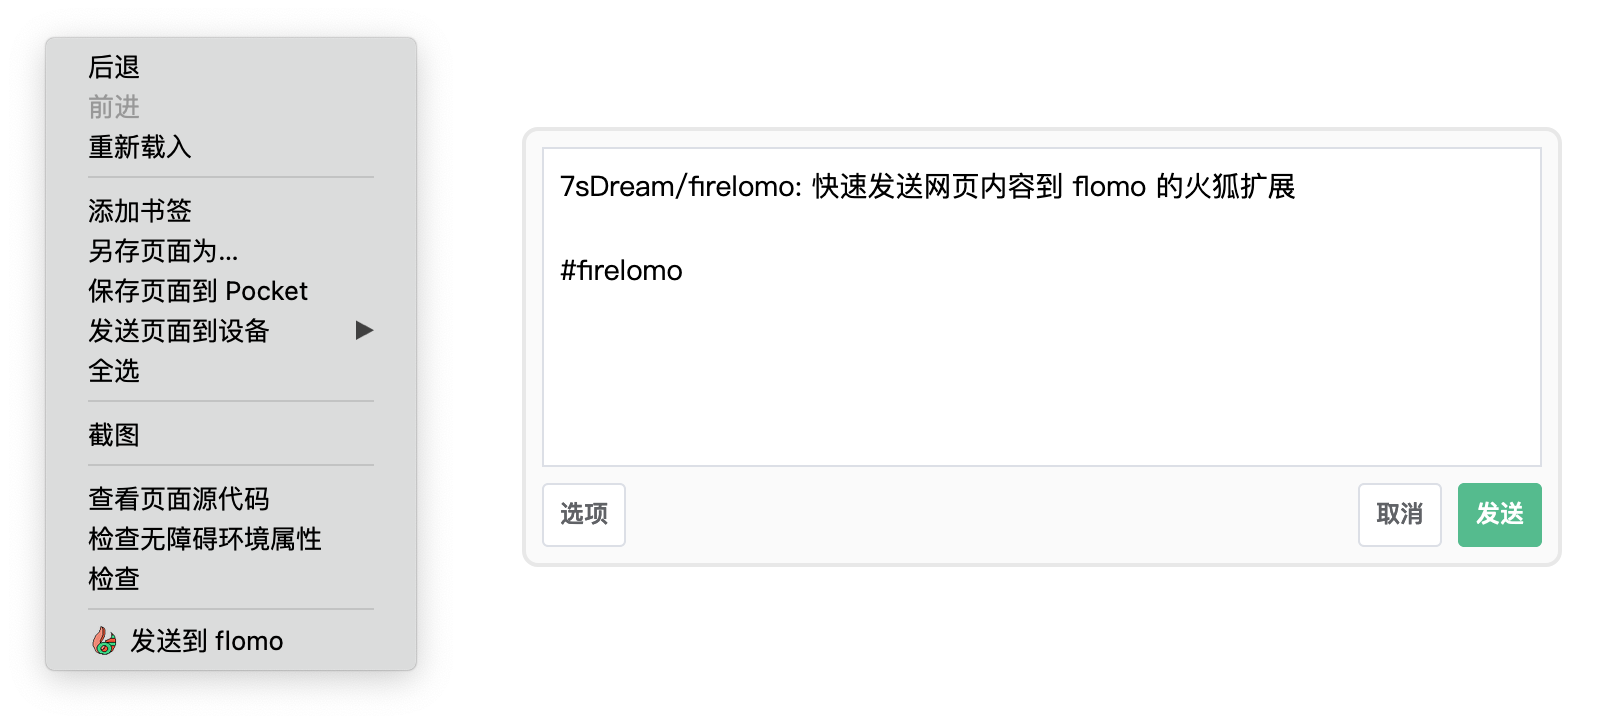The height and width of the screenshot is (724, 1607).
Task: Click "检查无障碍环境属性" accessibility entry
Action: 204,539
